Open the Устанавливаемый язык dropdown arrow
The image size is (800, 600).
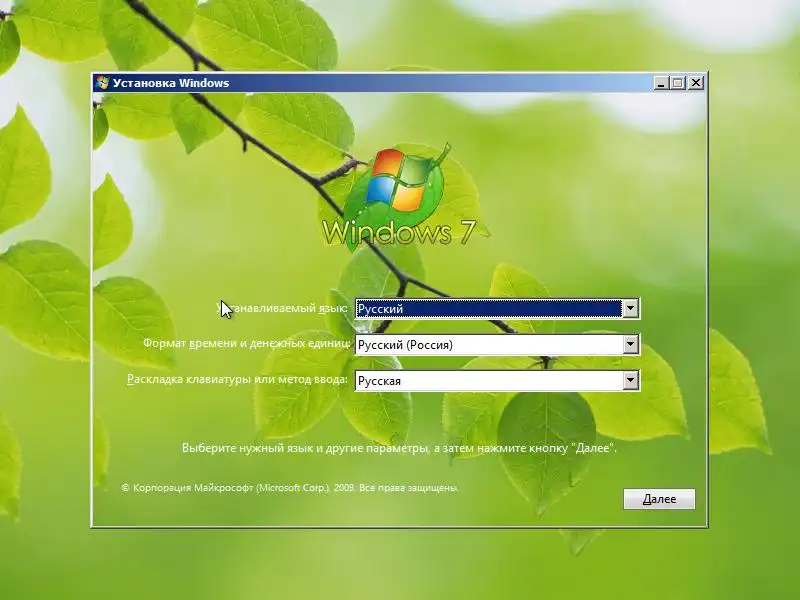coord(631,308)
